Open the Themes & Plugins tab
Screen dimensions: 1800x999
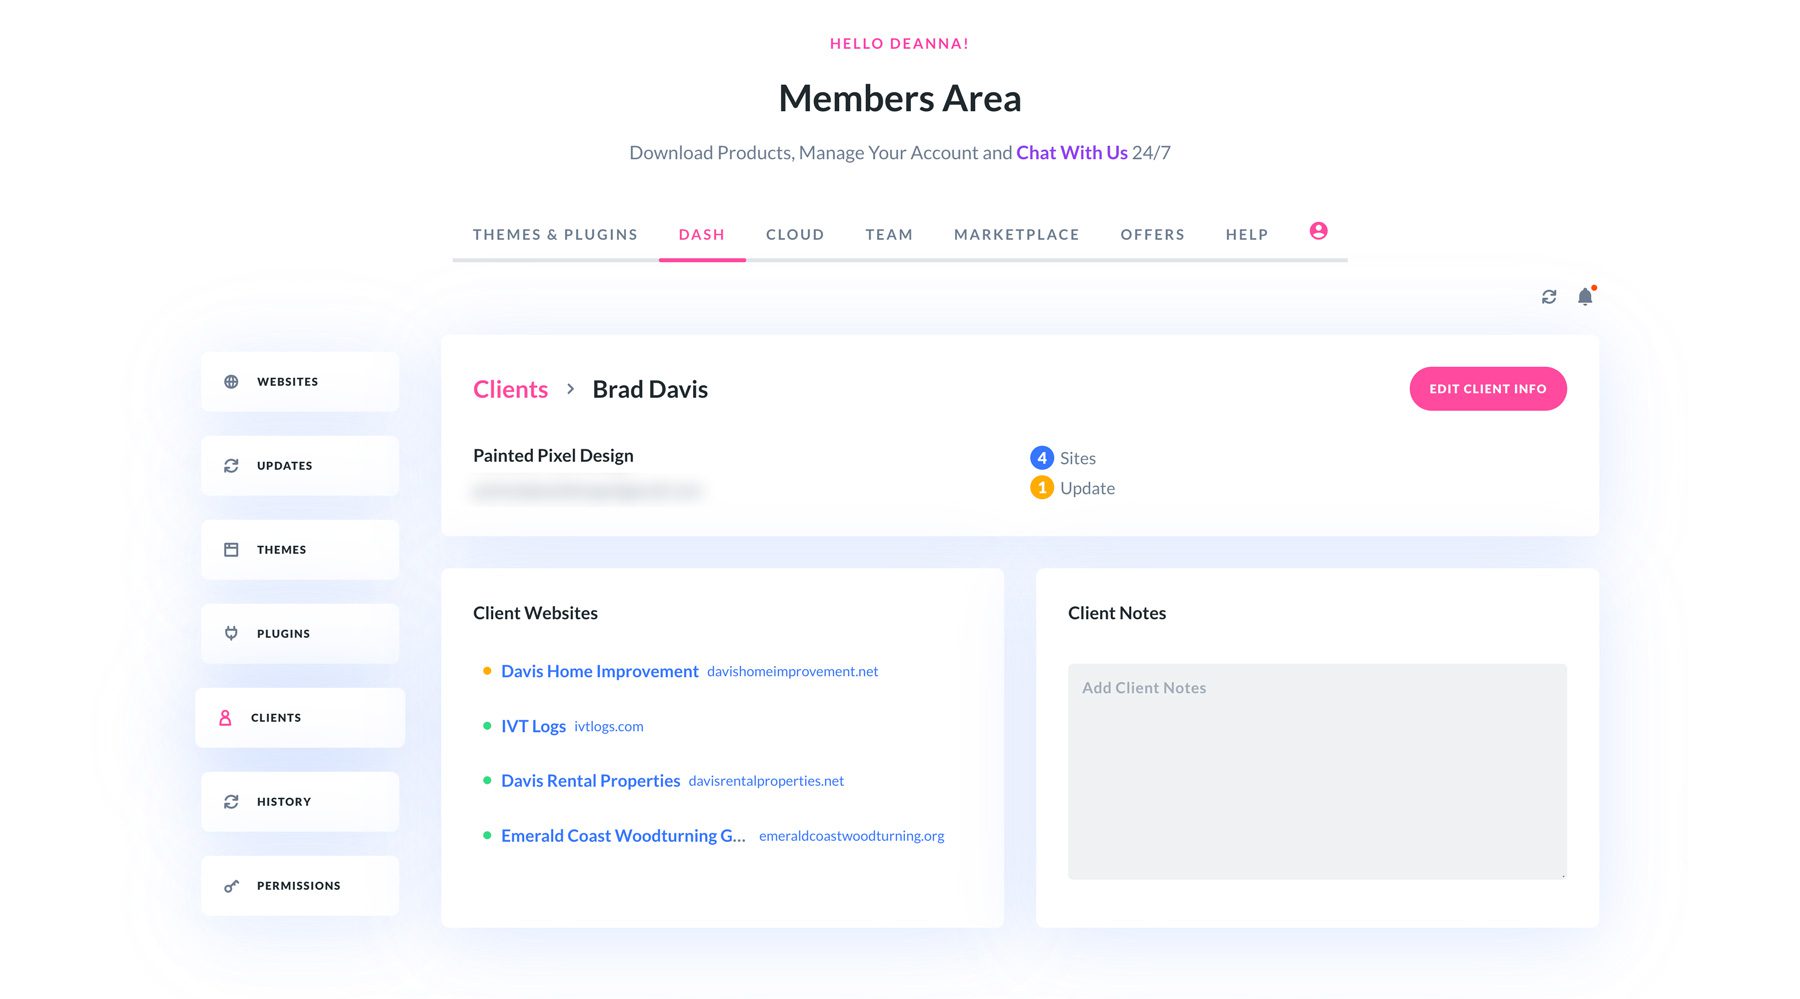click(x=555, y=234)
